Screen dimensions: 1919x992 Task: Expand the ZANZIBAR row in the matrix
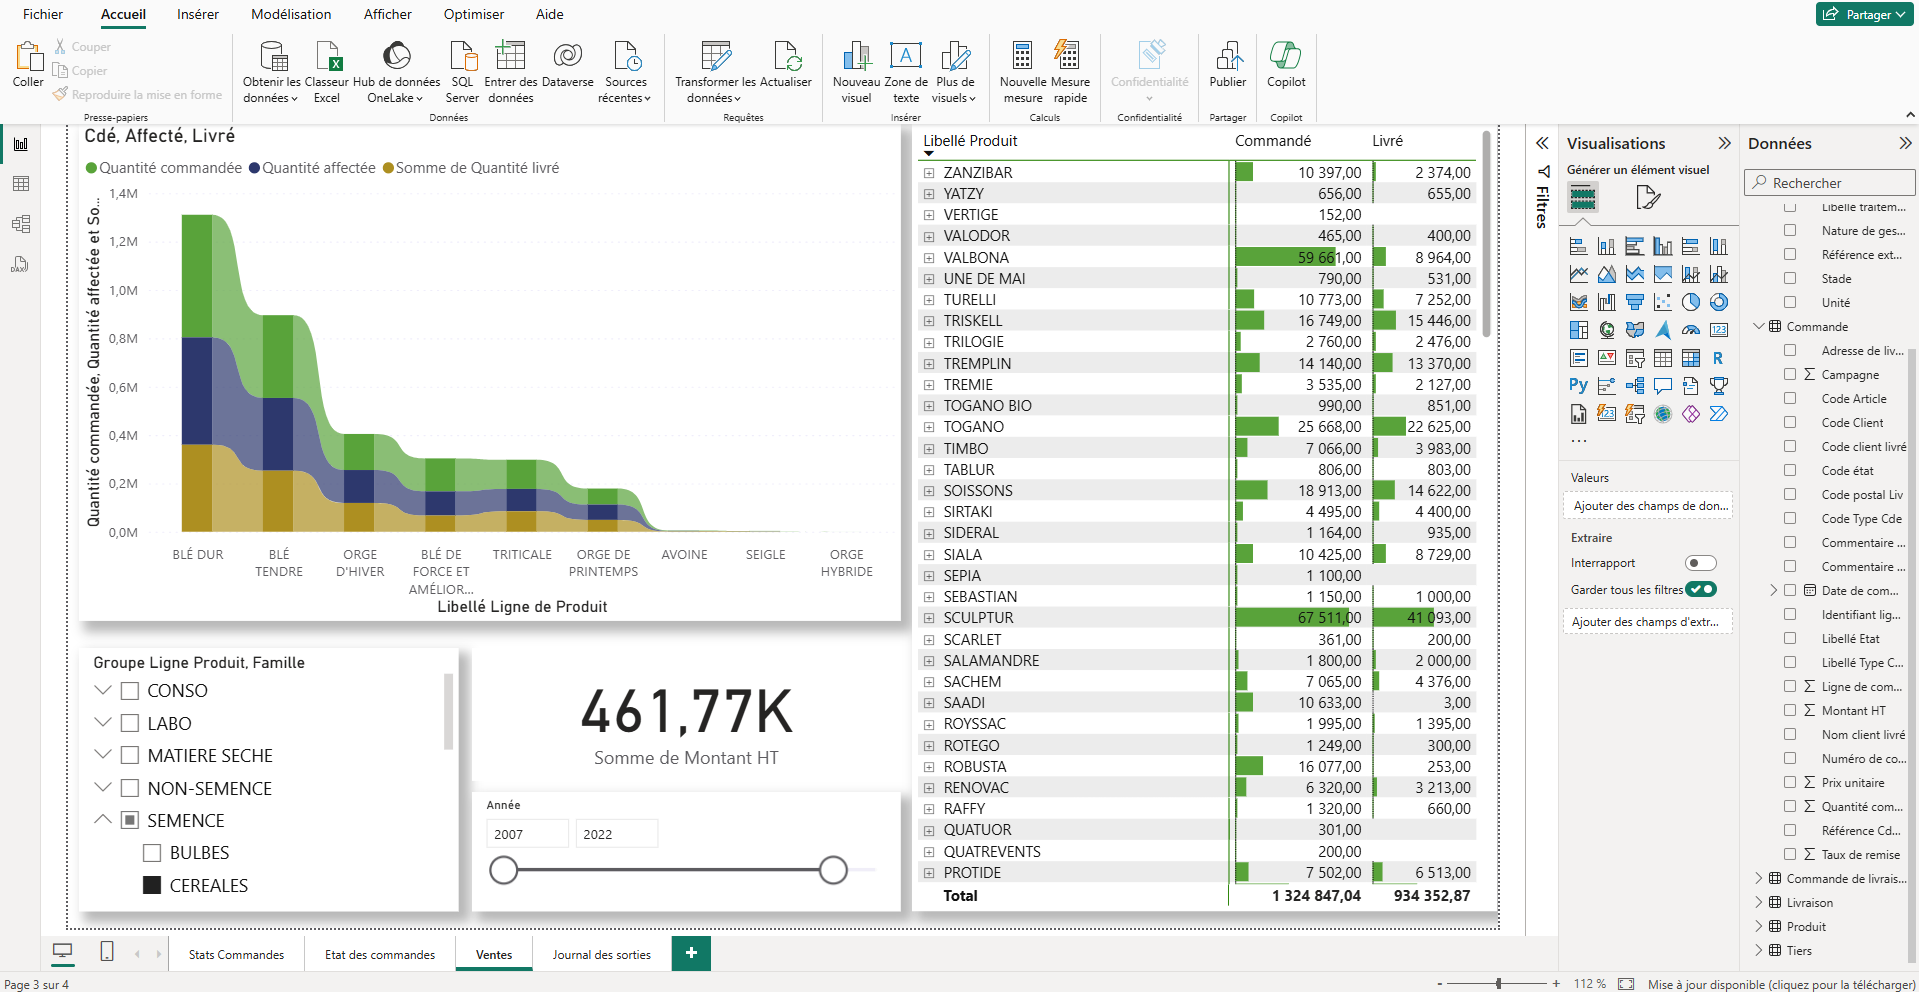[x=929, y=173]
